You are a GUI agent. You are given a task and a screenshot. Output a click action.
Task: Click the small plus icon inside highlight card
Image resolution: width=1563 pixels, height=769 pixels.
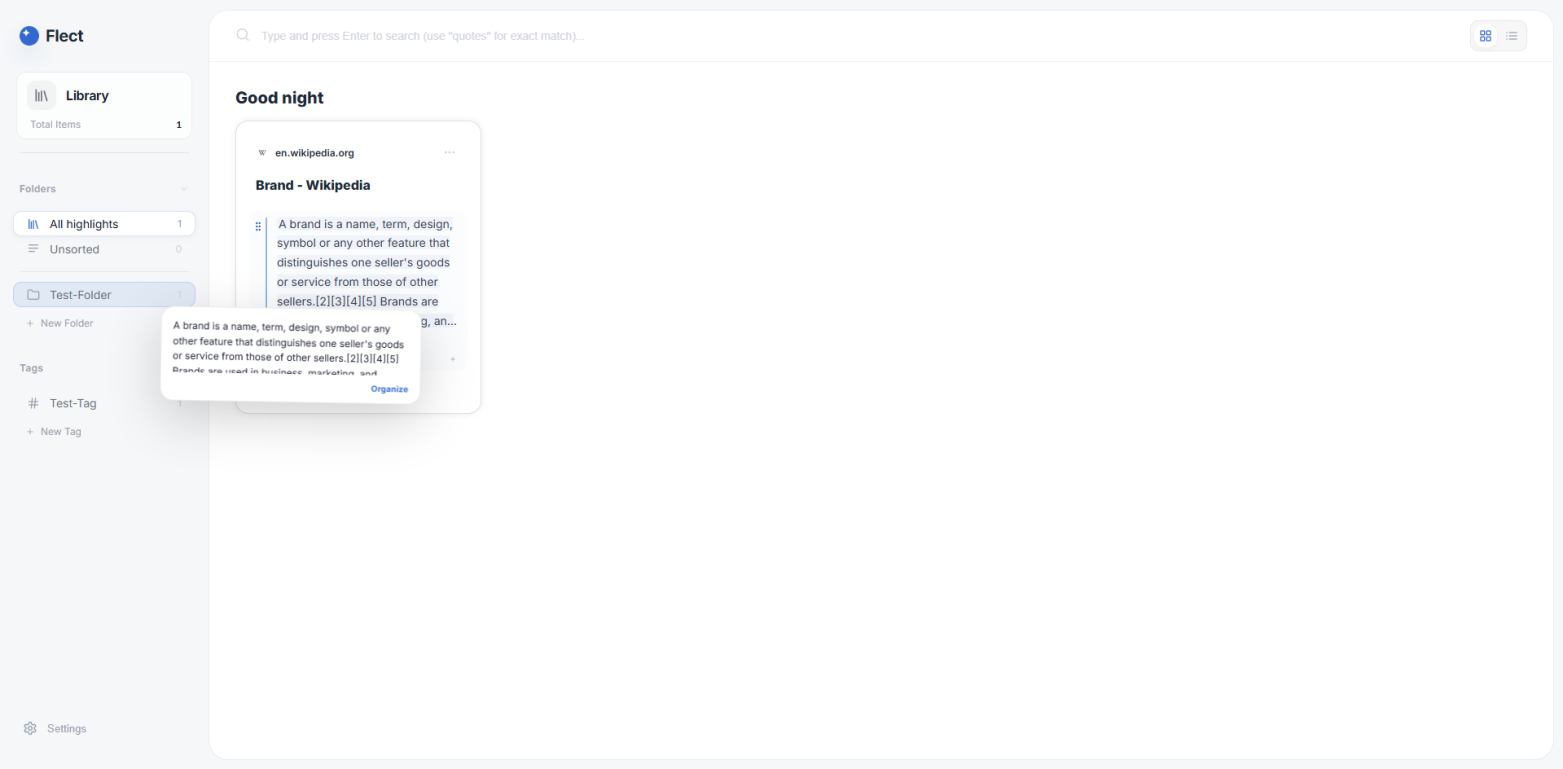click(452, 358)
